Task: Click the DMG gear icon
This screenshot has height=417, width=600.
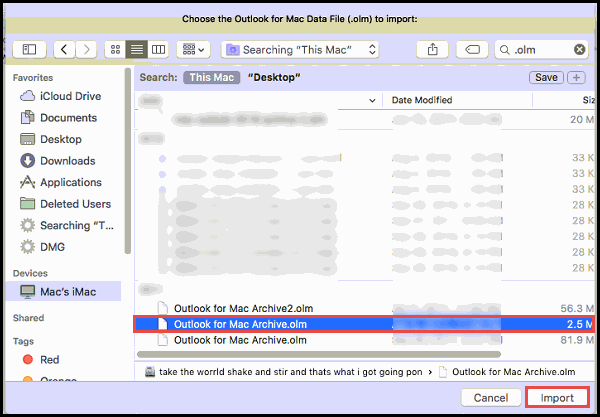Action: 28,247
